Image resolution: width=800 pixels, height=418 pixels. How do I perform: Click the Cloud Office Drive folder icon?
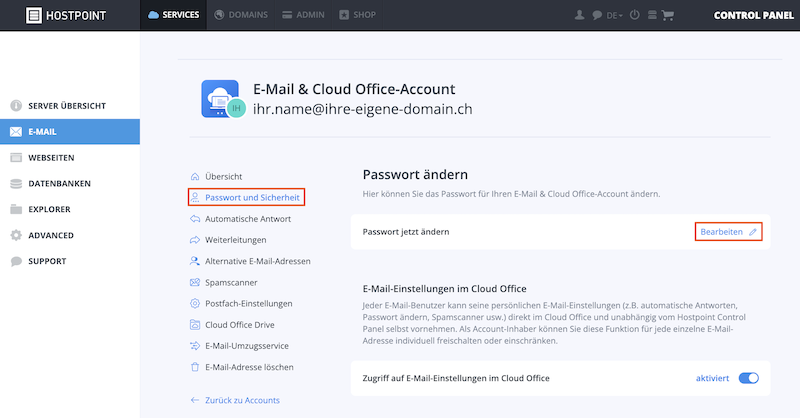195,325
